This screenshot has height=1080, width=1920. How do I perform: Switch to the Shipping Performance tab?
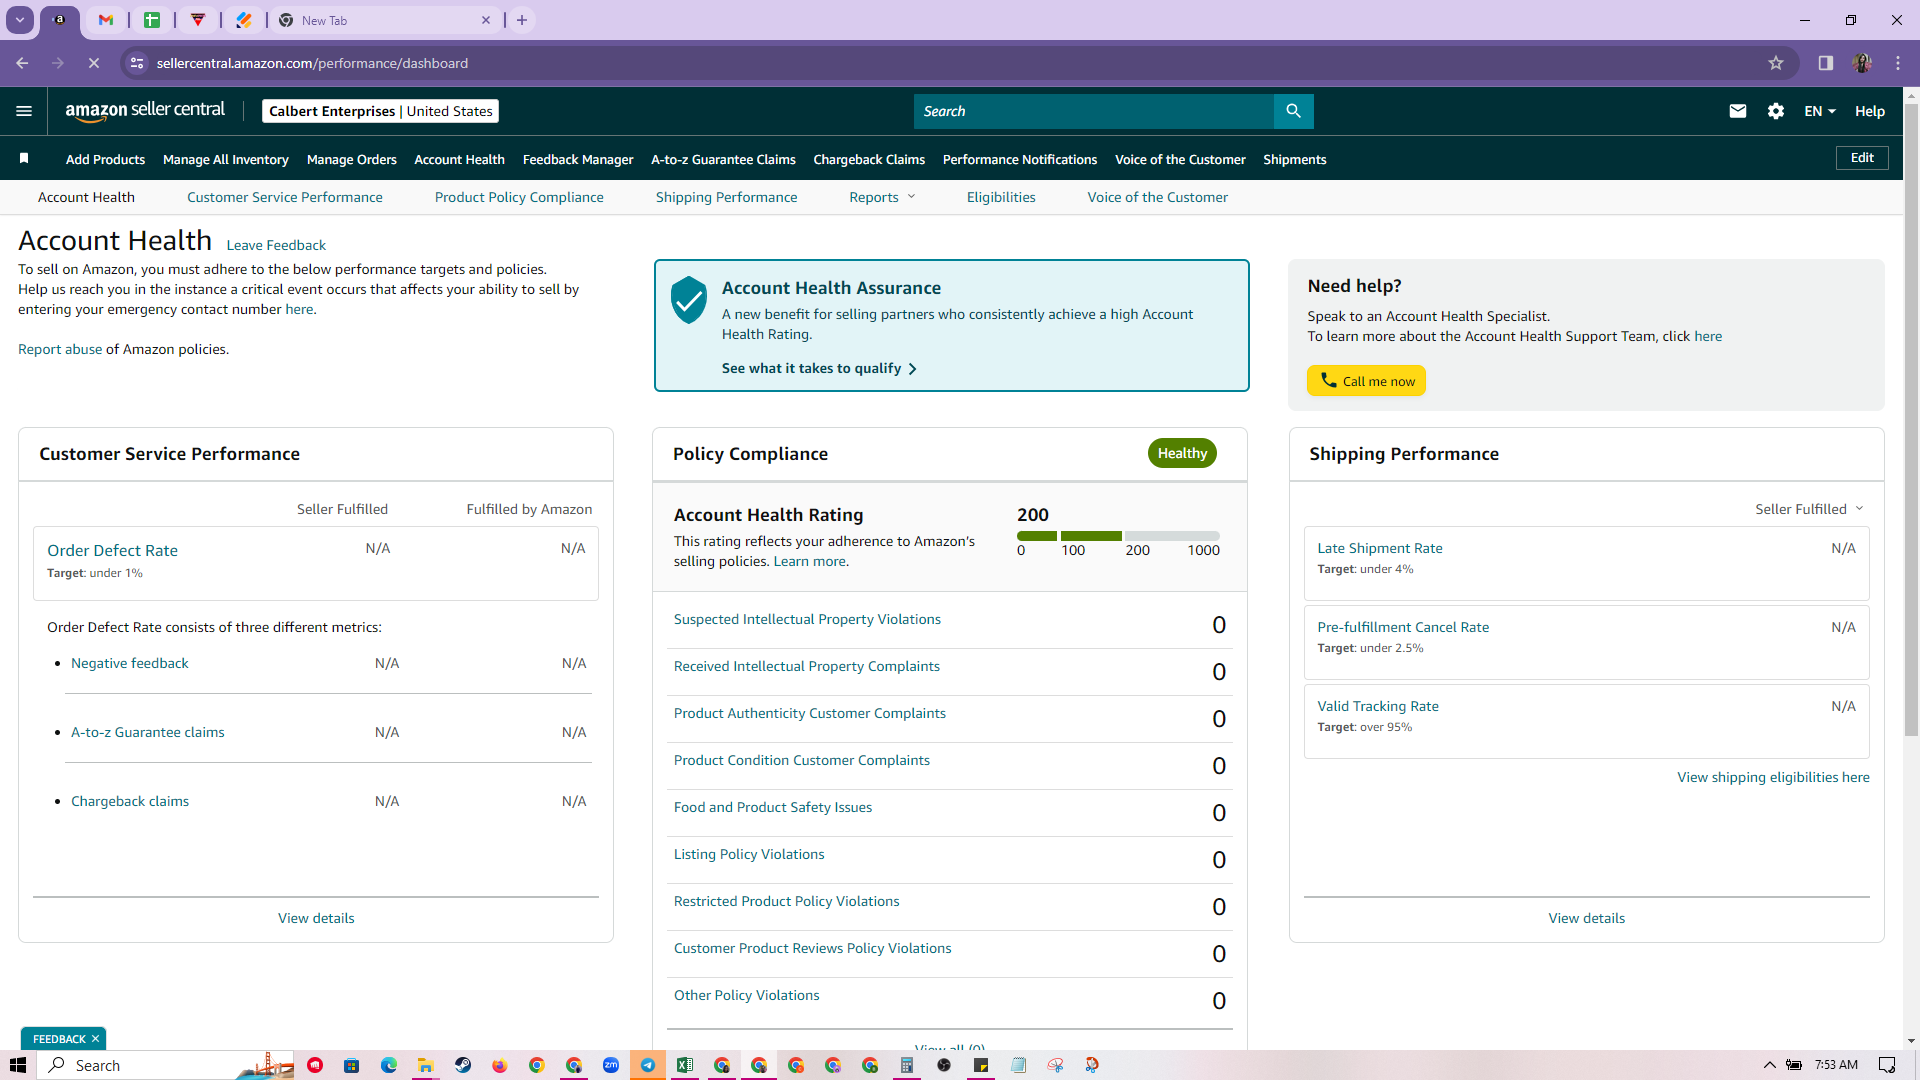coord(727,197)
